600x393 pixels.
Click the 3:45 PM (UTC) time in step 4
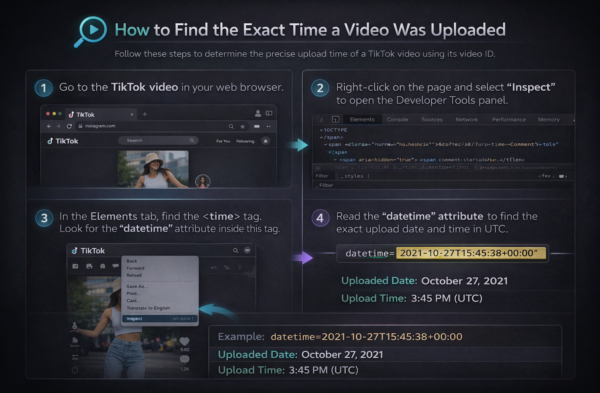(x=447, y=298)
